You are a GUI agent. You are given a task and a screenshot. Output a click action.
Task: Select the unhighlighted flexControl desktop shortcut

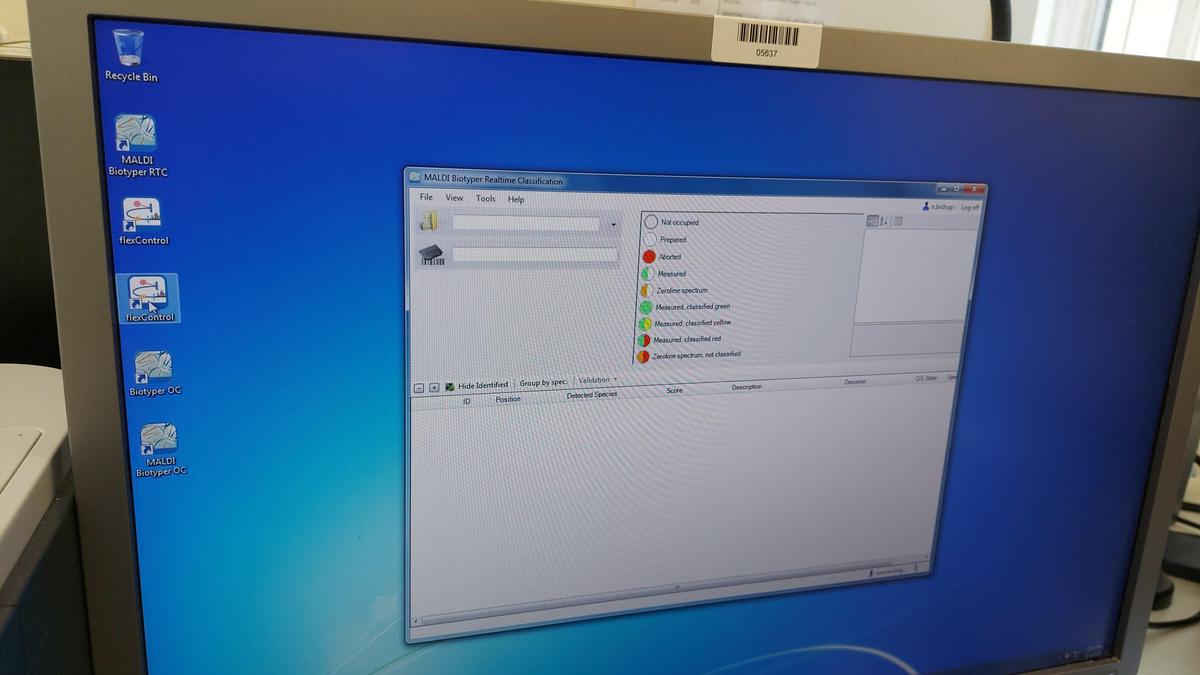pos(144,221)
